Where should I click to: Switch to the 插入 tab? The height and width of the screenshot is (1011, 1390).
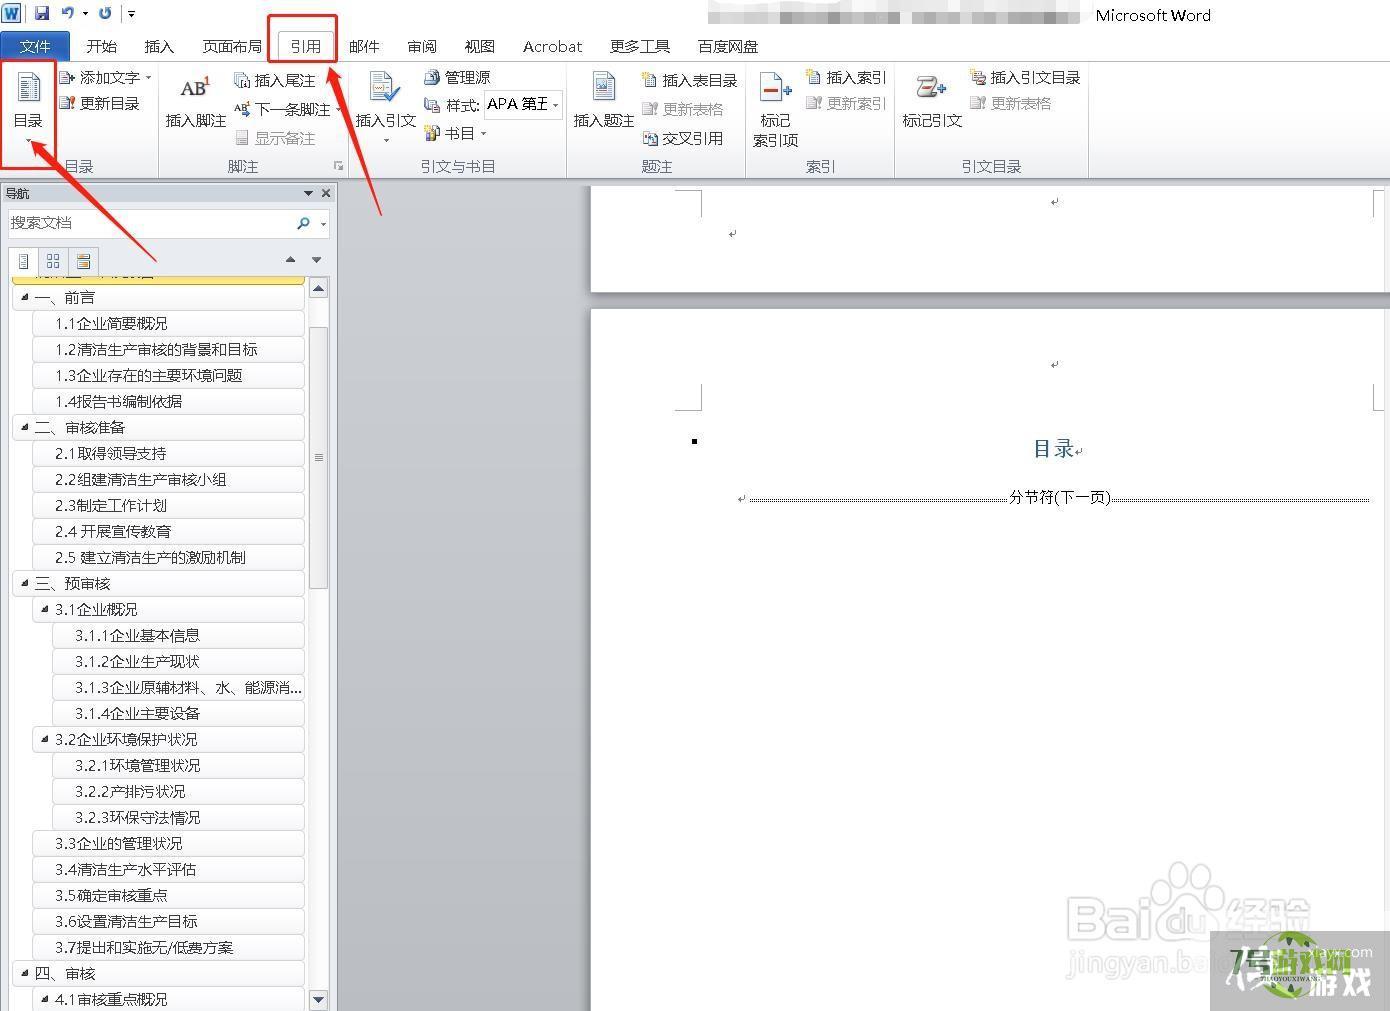[159, 46]
